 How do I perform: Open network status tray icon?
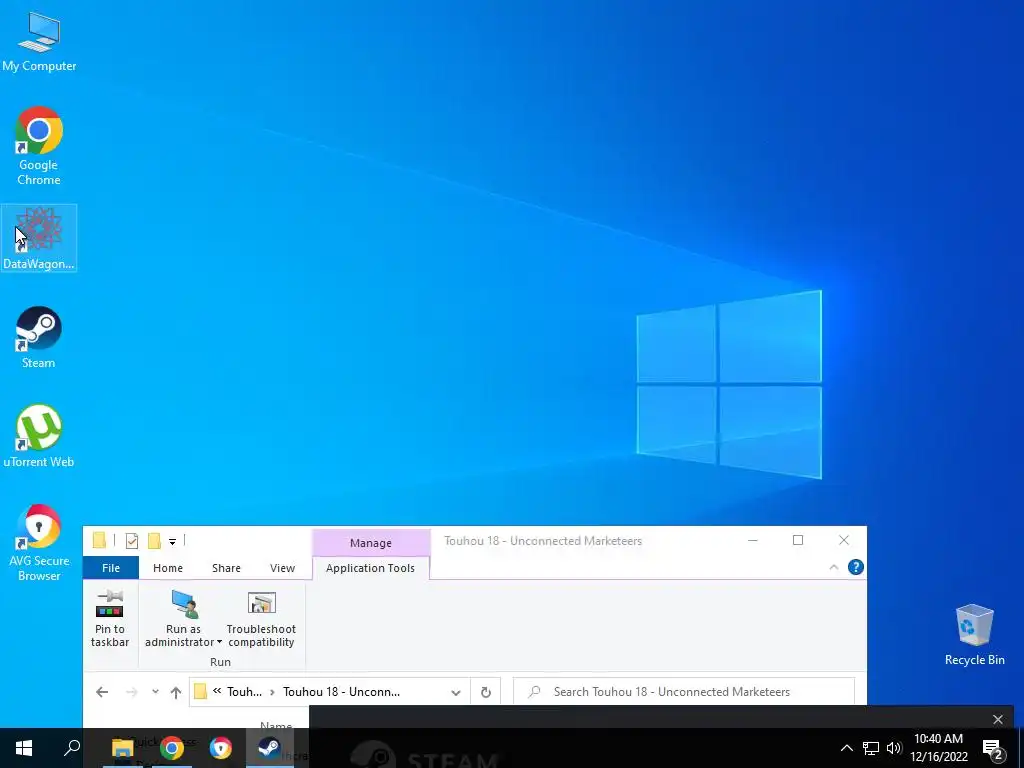point(871,748)
